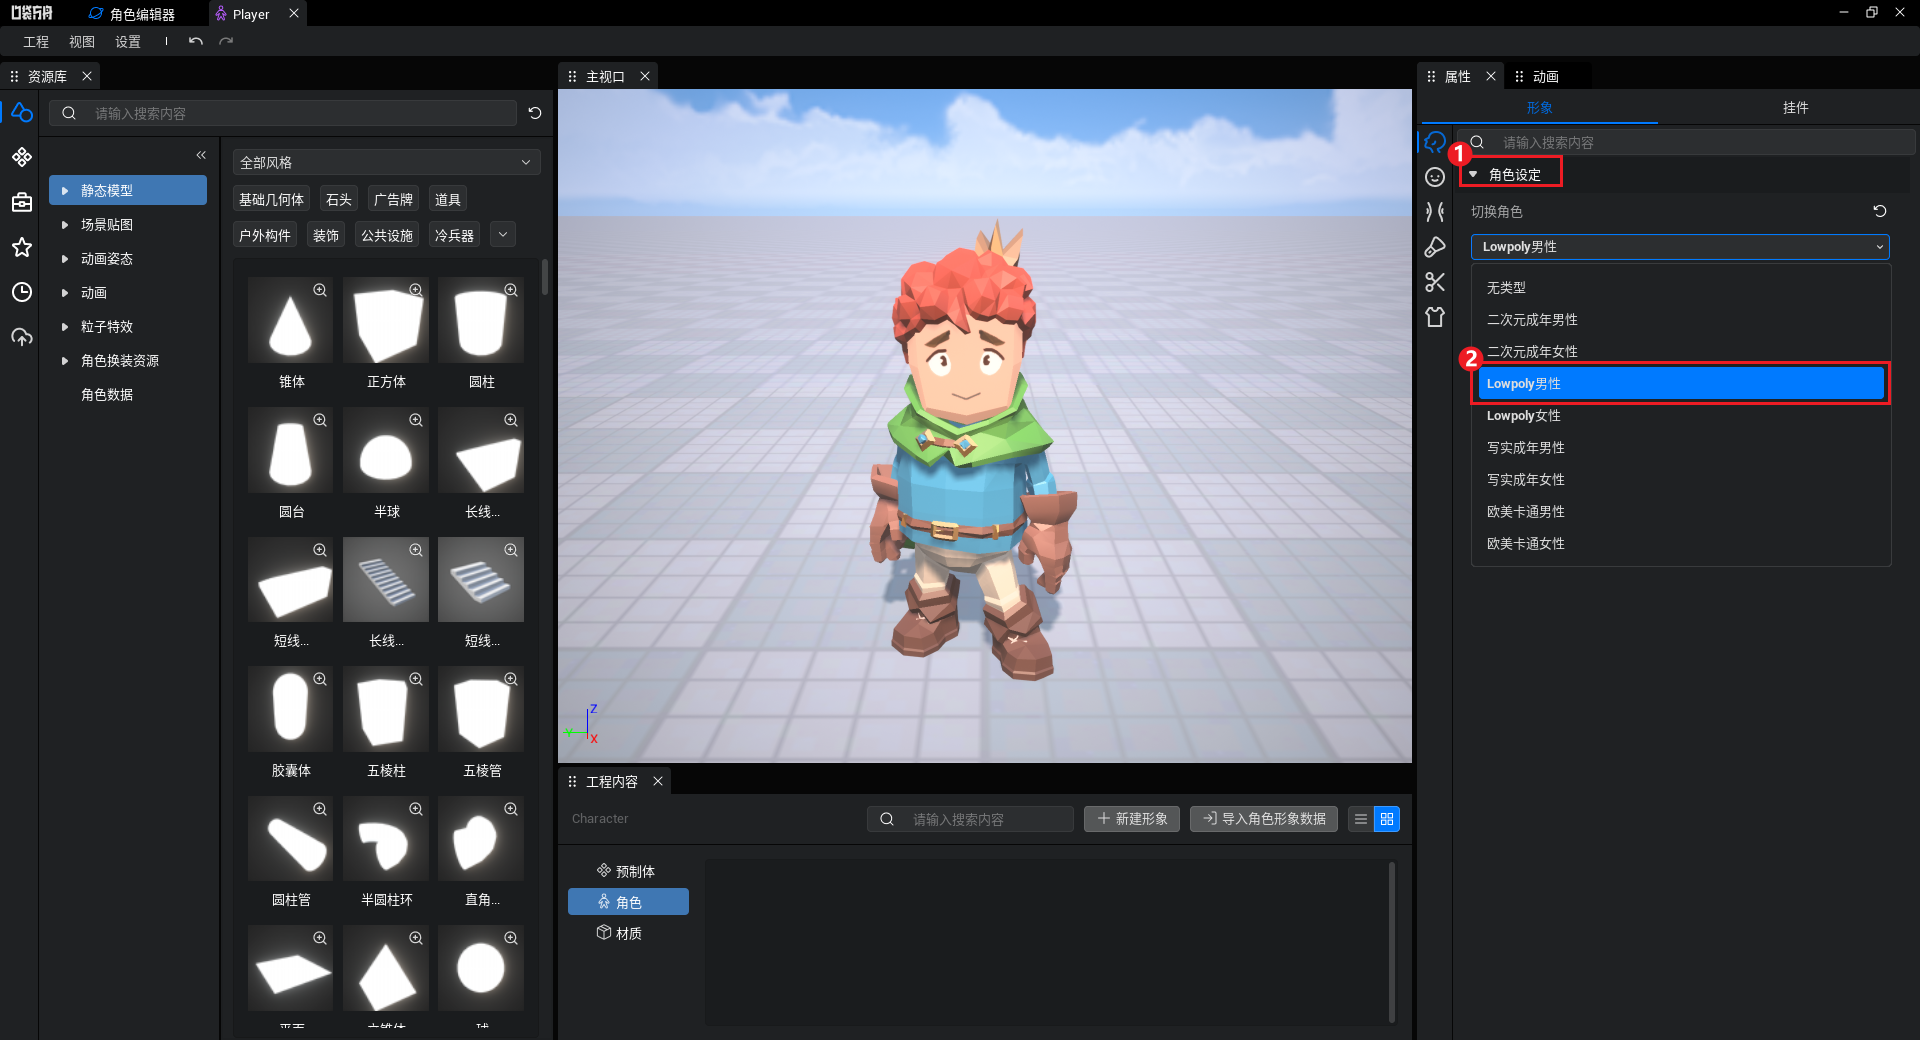Viewport: 1920px width, 1040px height.
Task: Open the 全部风格 style dropdown
Action: click(386, 162)
